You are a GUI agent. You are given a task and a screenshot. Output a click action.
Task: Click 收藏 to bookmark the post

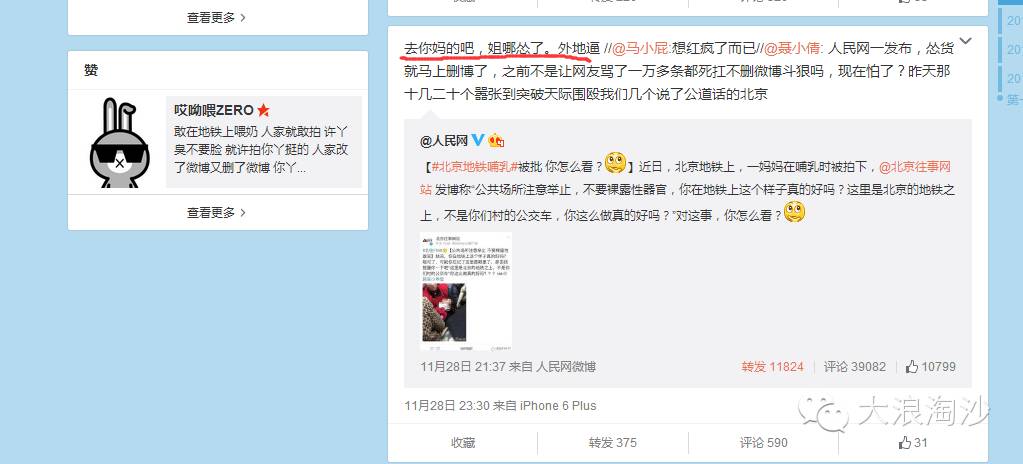463,442
